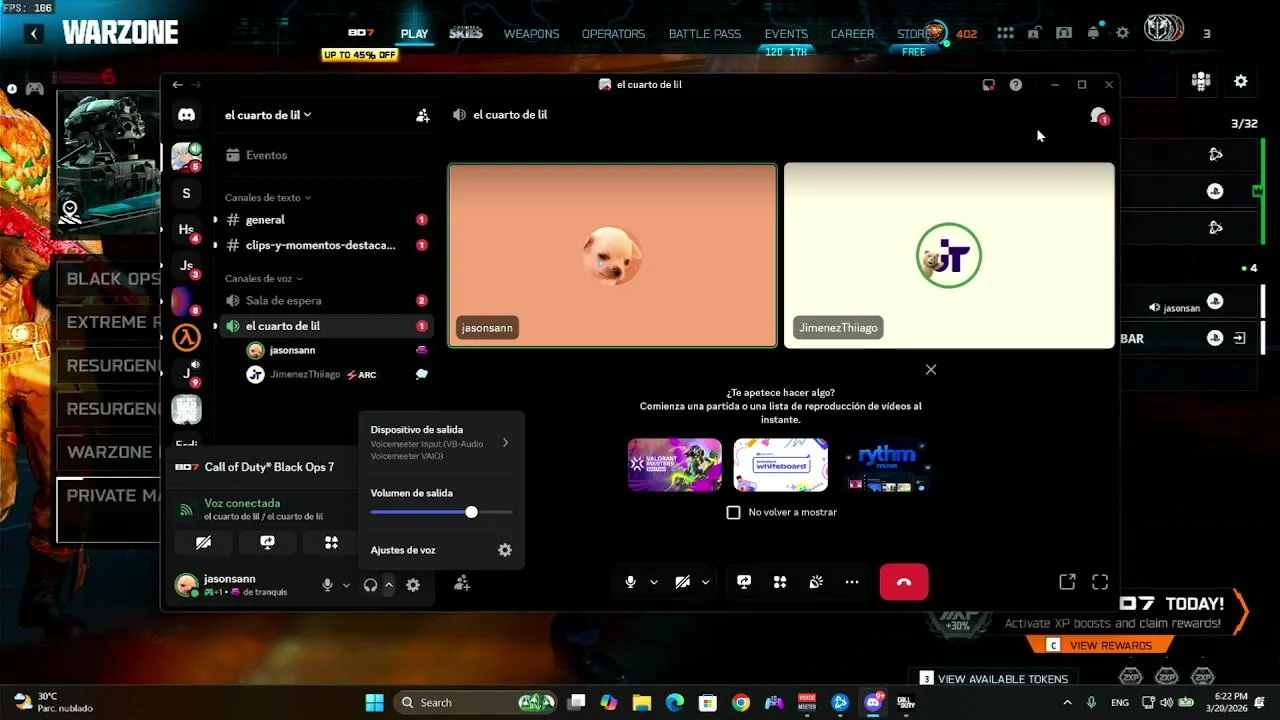Open Warzone settings gear in top bar
Screen dimensions: 1280x720
(x=1122, y=33)
